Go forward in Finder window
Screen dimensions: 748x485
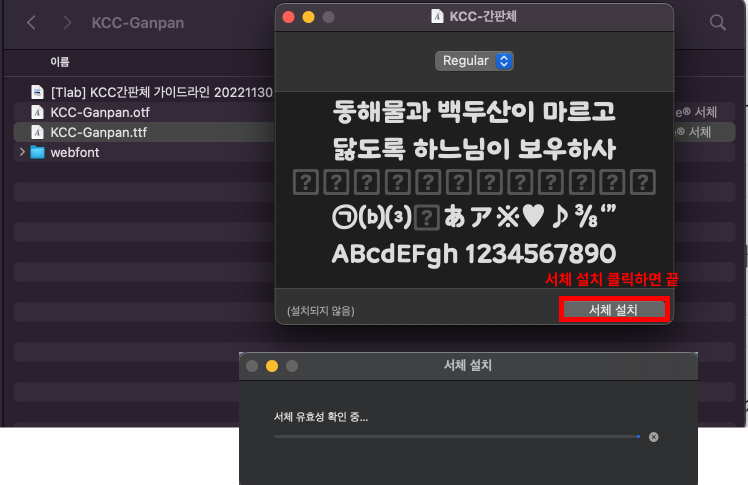67,22
